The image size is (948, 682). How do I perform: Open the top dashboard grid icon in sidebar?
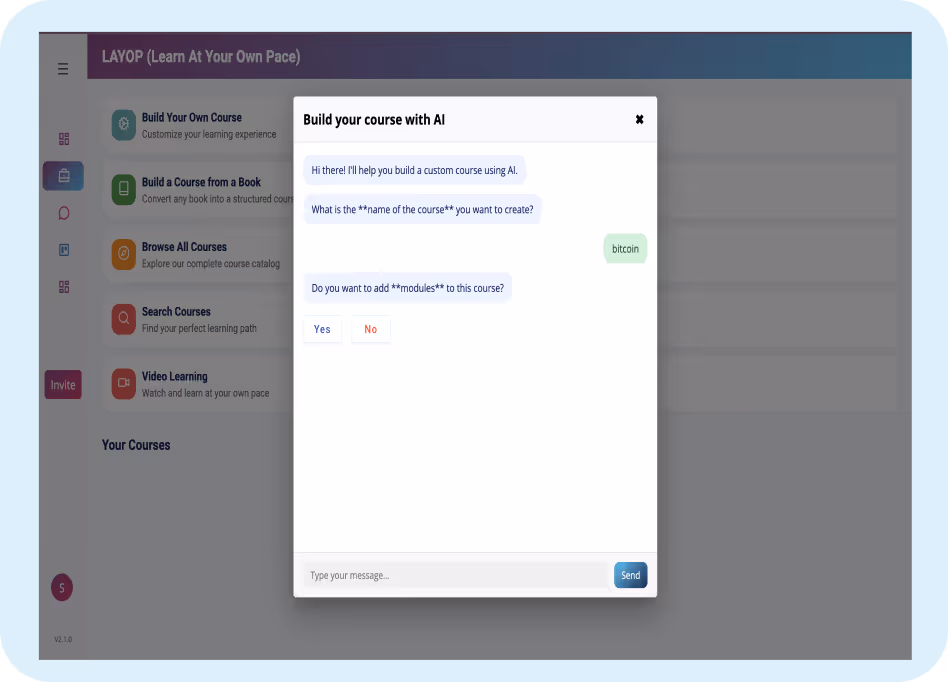[x=63, y=139]
